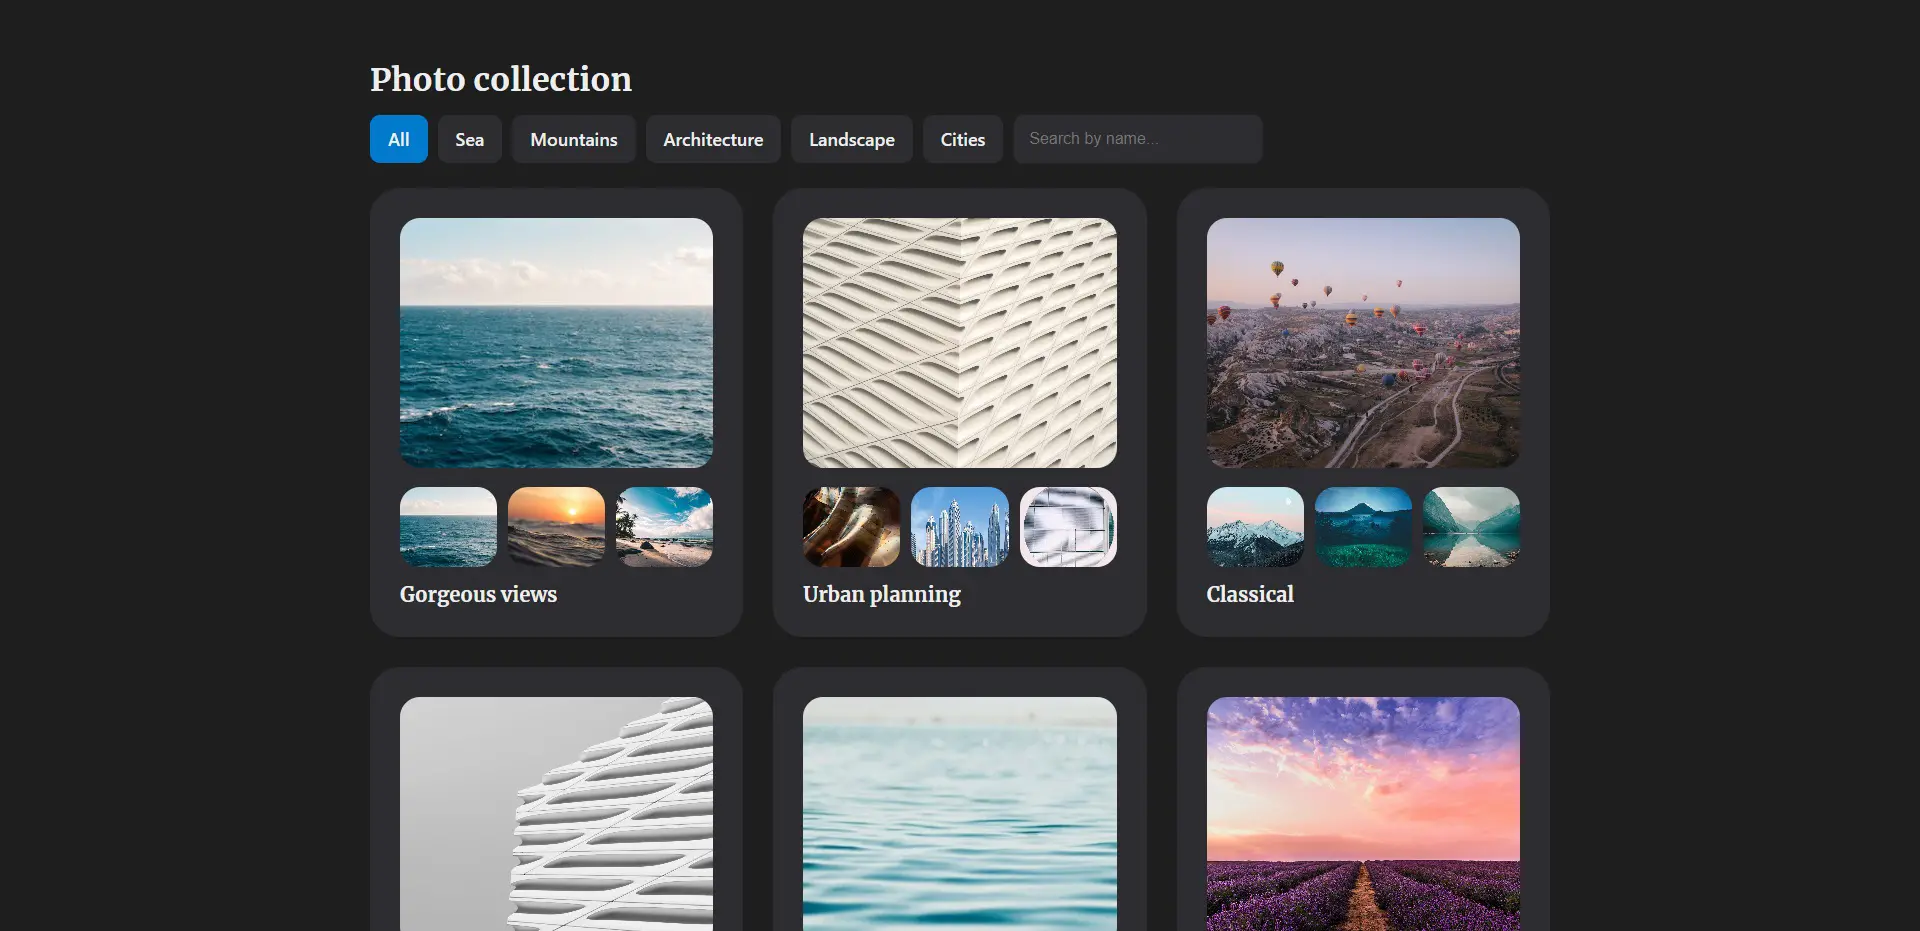Select the white geometric building thumbnail in Urban planning
Screen dimensions: 1920x931
point(1068,527)
